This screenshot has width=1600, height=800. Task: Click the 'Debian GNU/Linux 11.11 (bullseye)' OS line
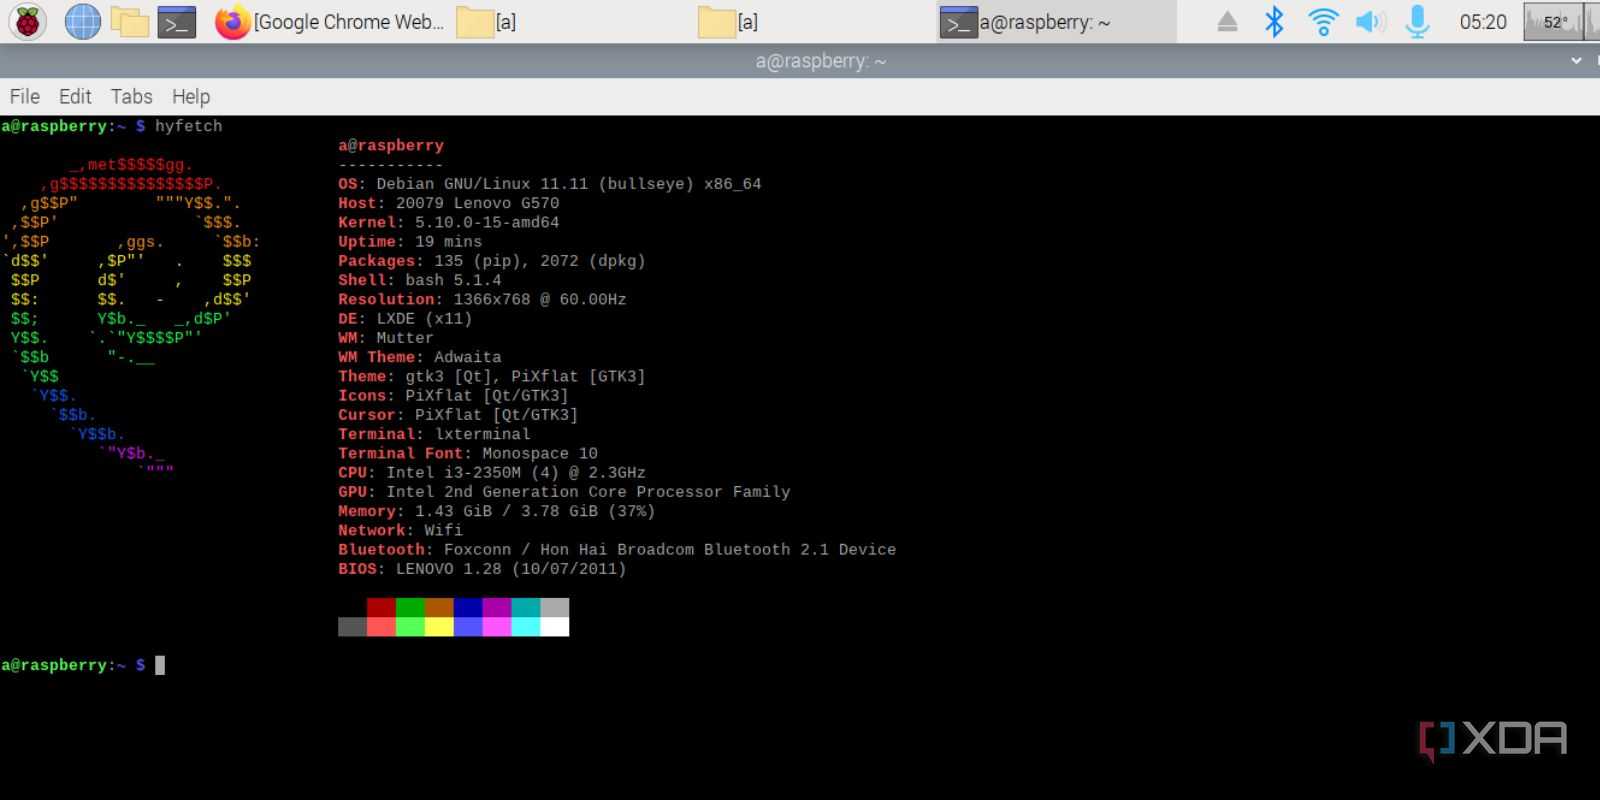(x=549, y=184)
